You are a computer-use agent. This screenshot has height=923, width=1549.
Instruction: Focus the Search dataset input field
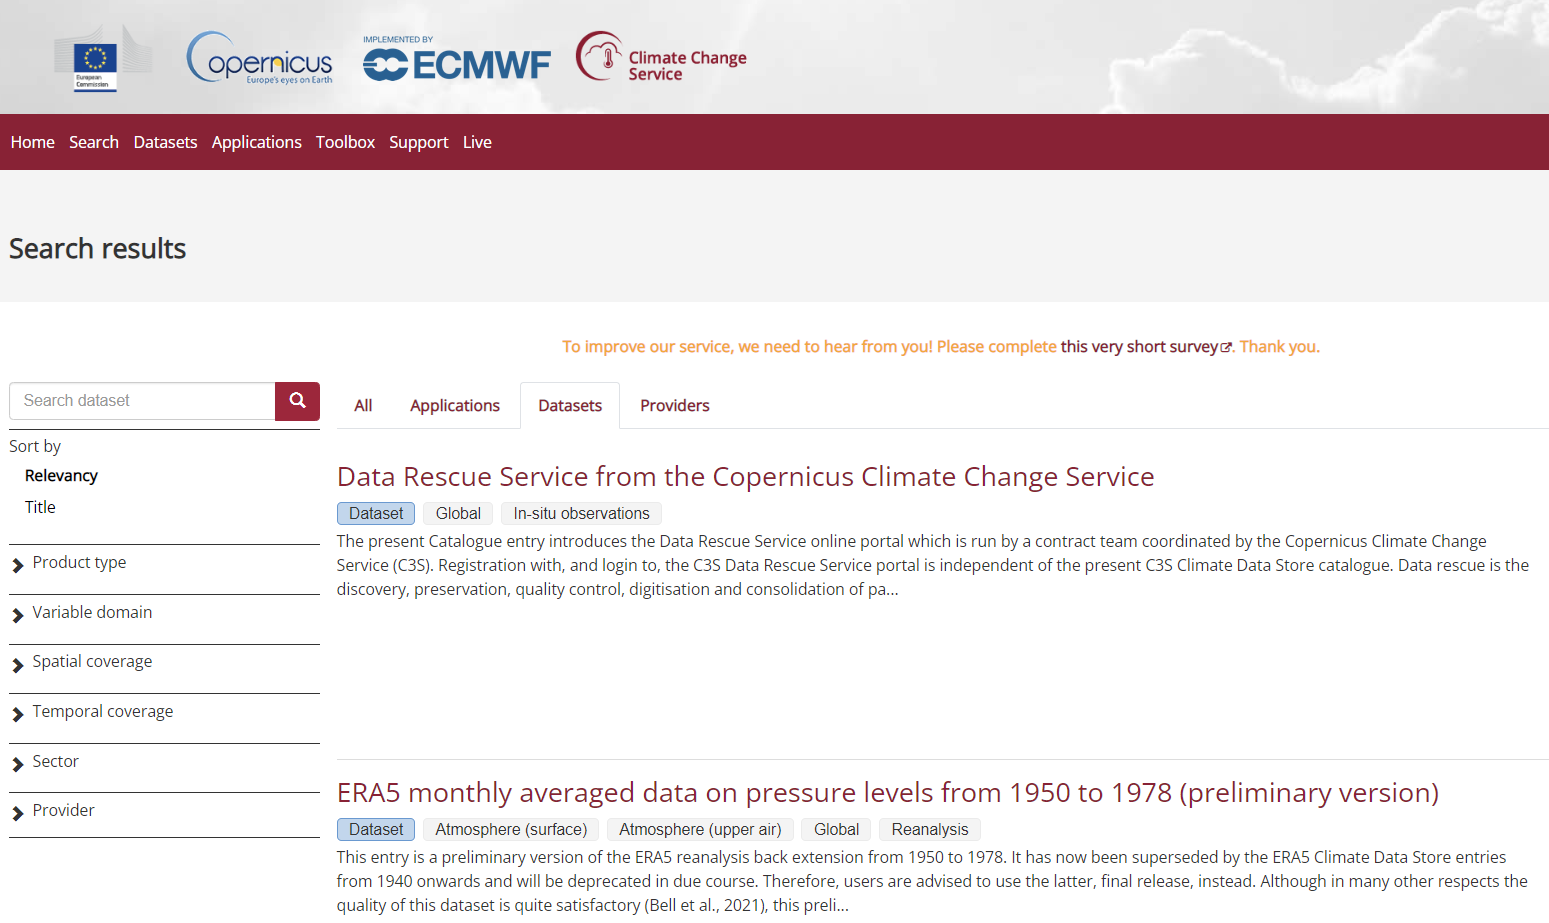click(142, 401)
